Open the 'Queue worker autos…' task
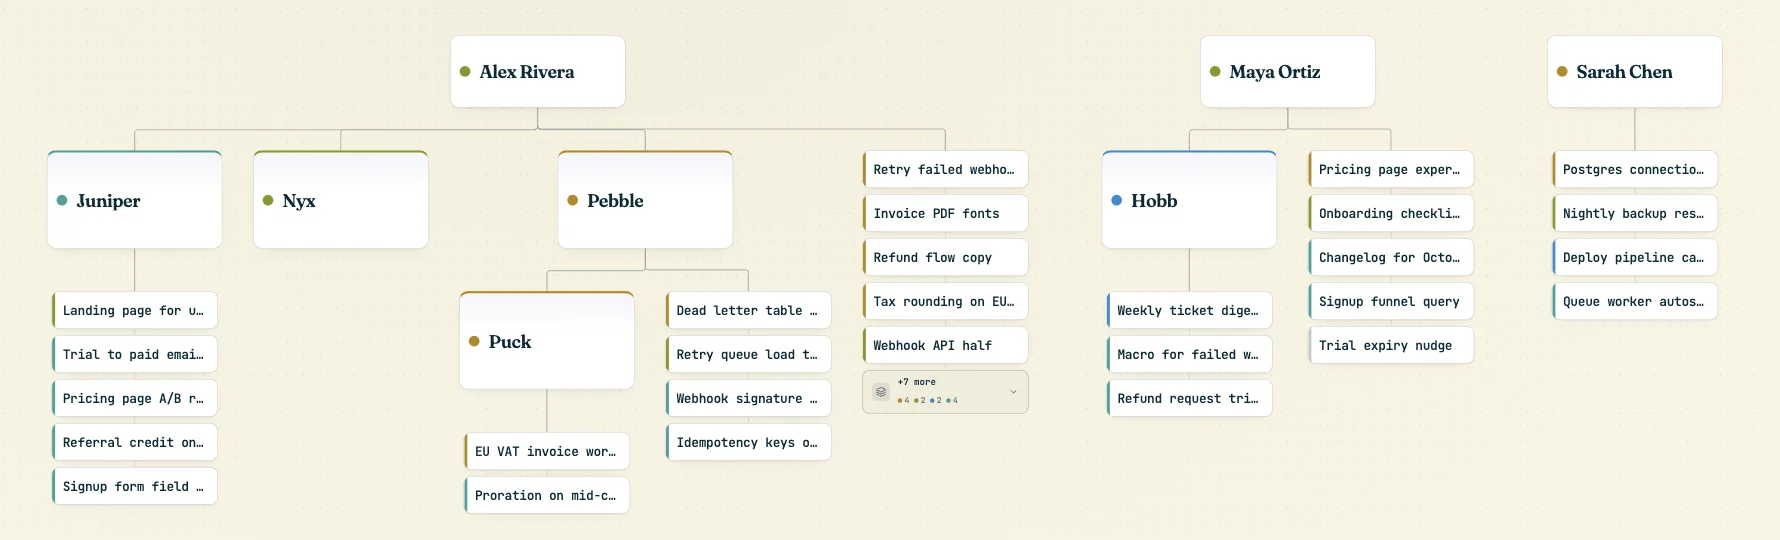1780x540 pixels. pyautogui.click(x=1635, y=301)
